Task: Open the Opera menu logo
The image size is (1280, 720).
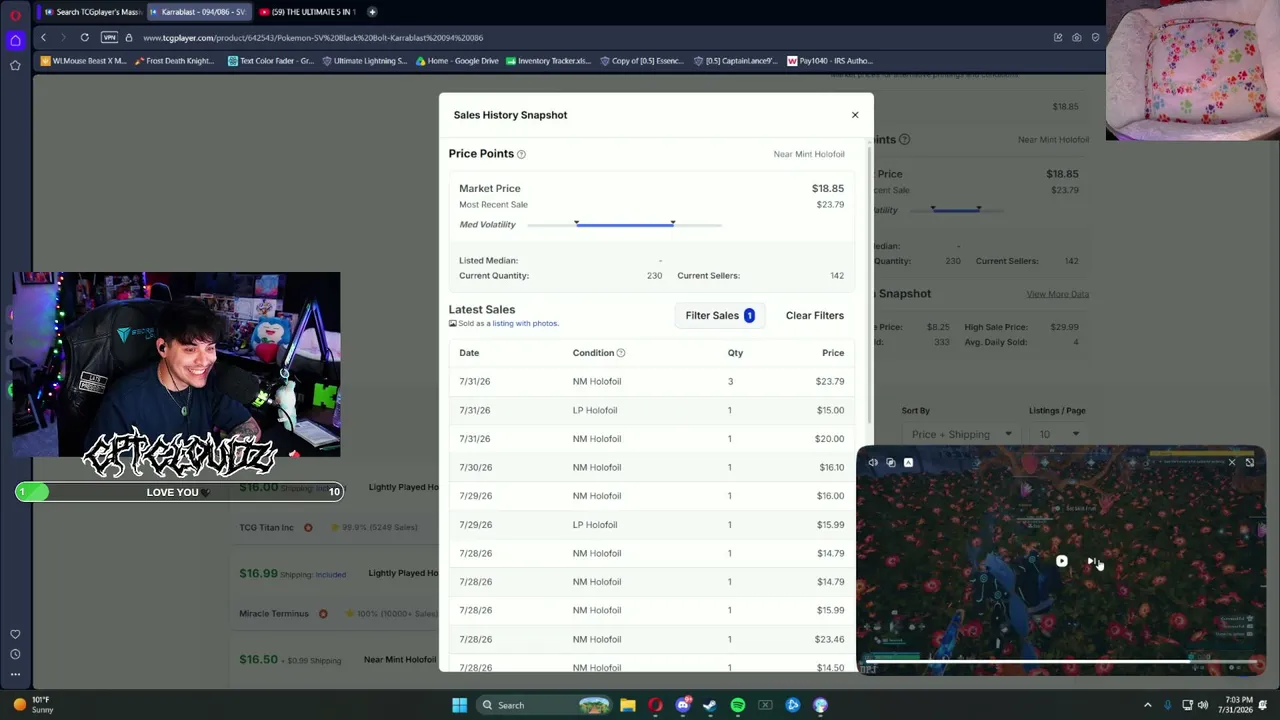Action: [x=15, y=15]
